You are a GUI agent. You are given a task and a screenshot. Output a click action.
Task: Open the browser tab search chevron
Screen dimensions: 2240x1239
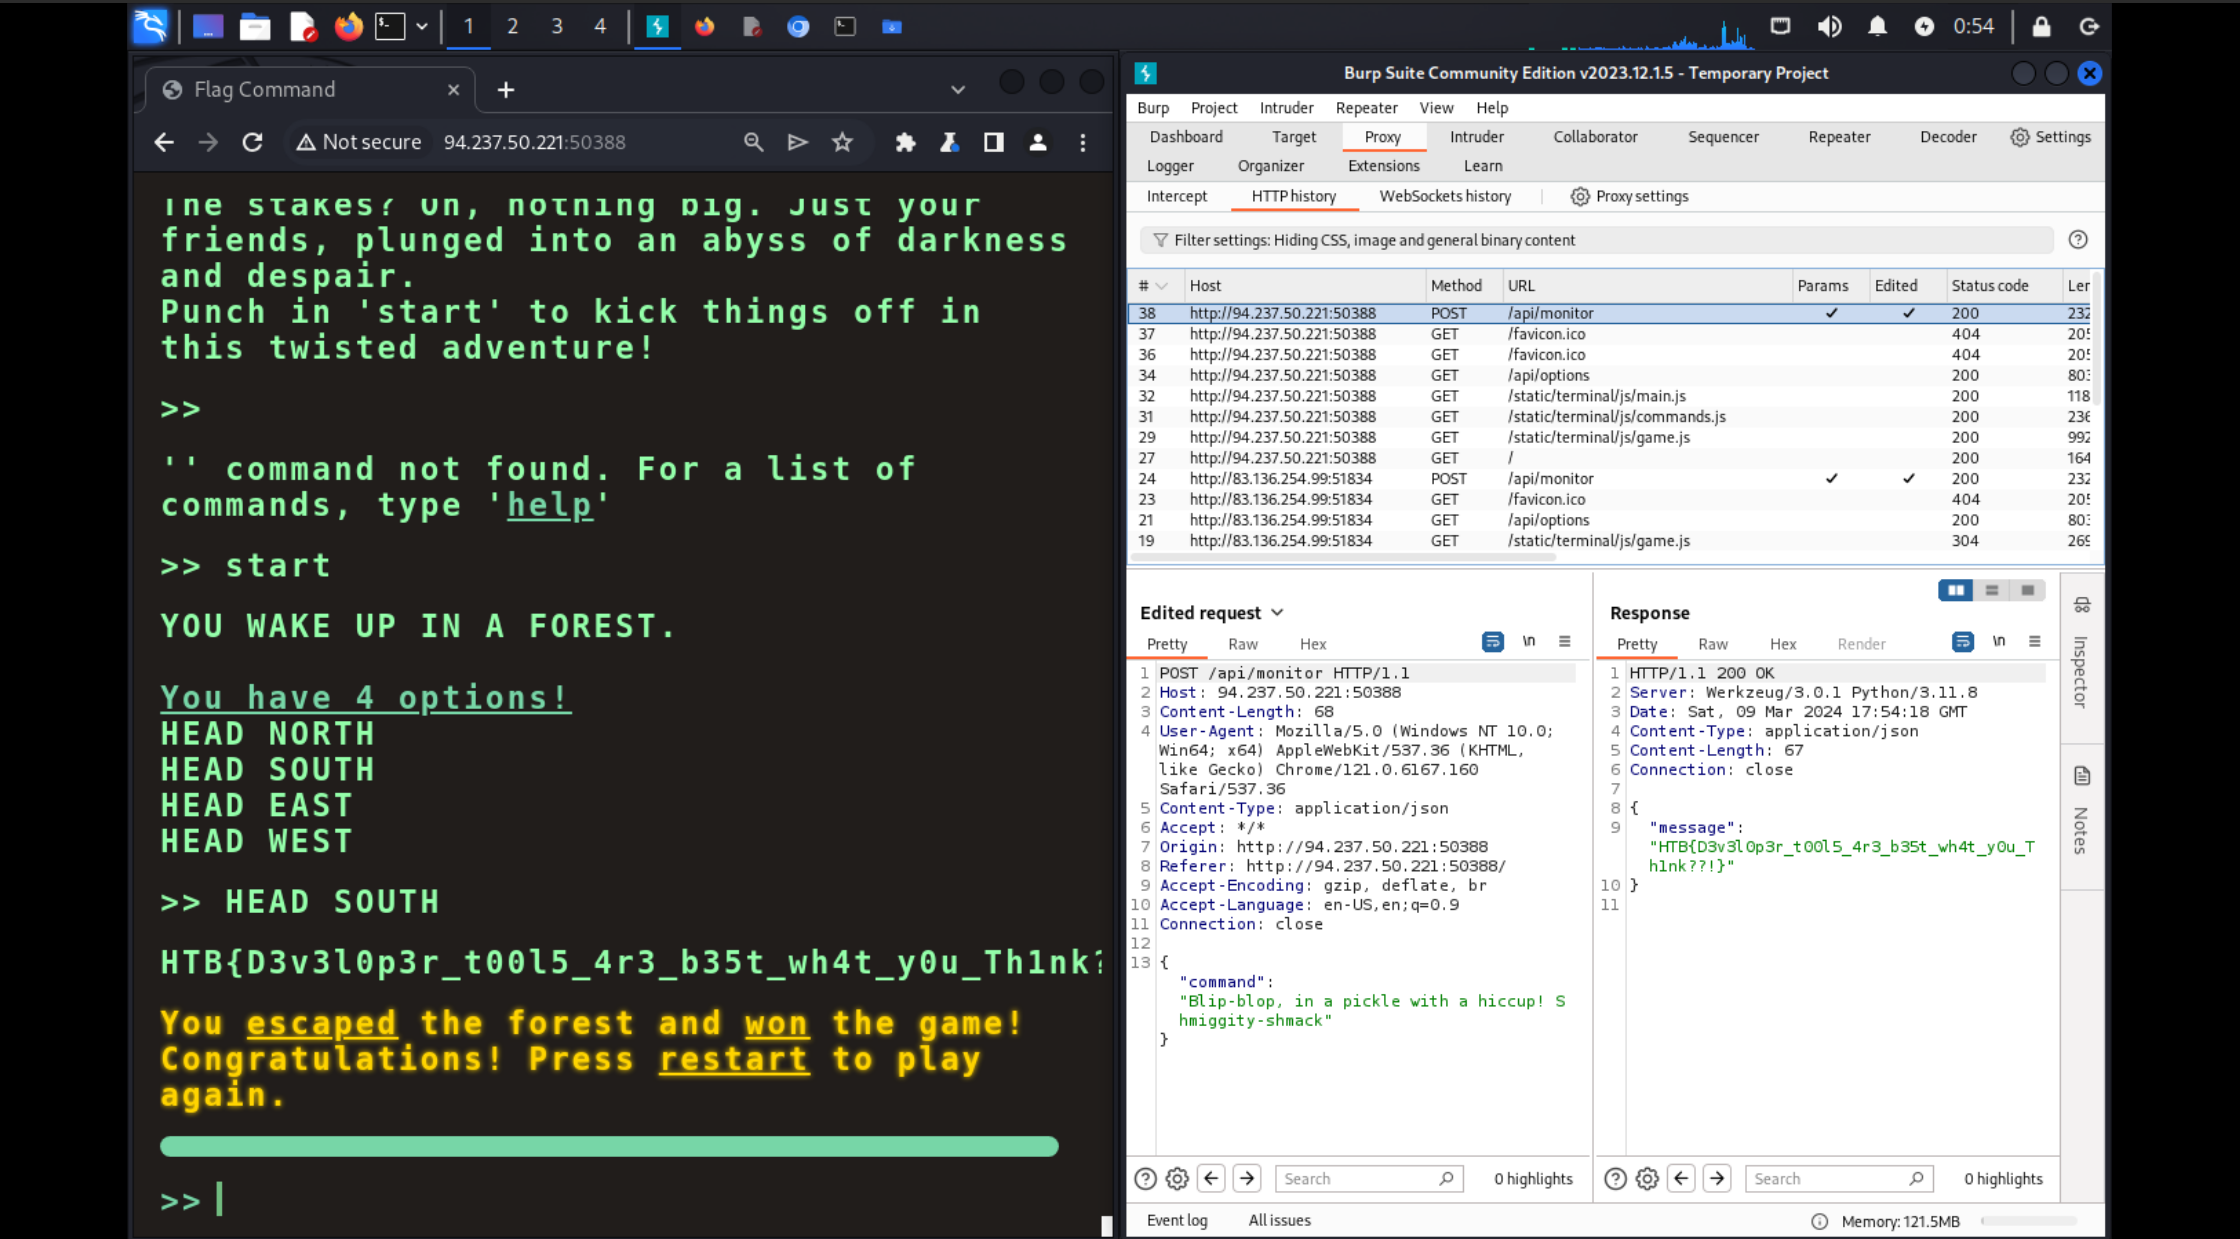[x=957, y=90]
